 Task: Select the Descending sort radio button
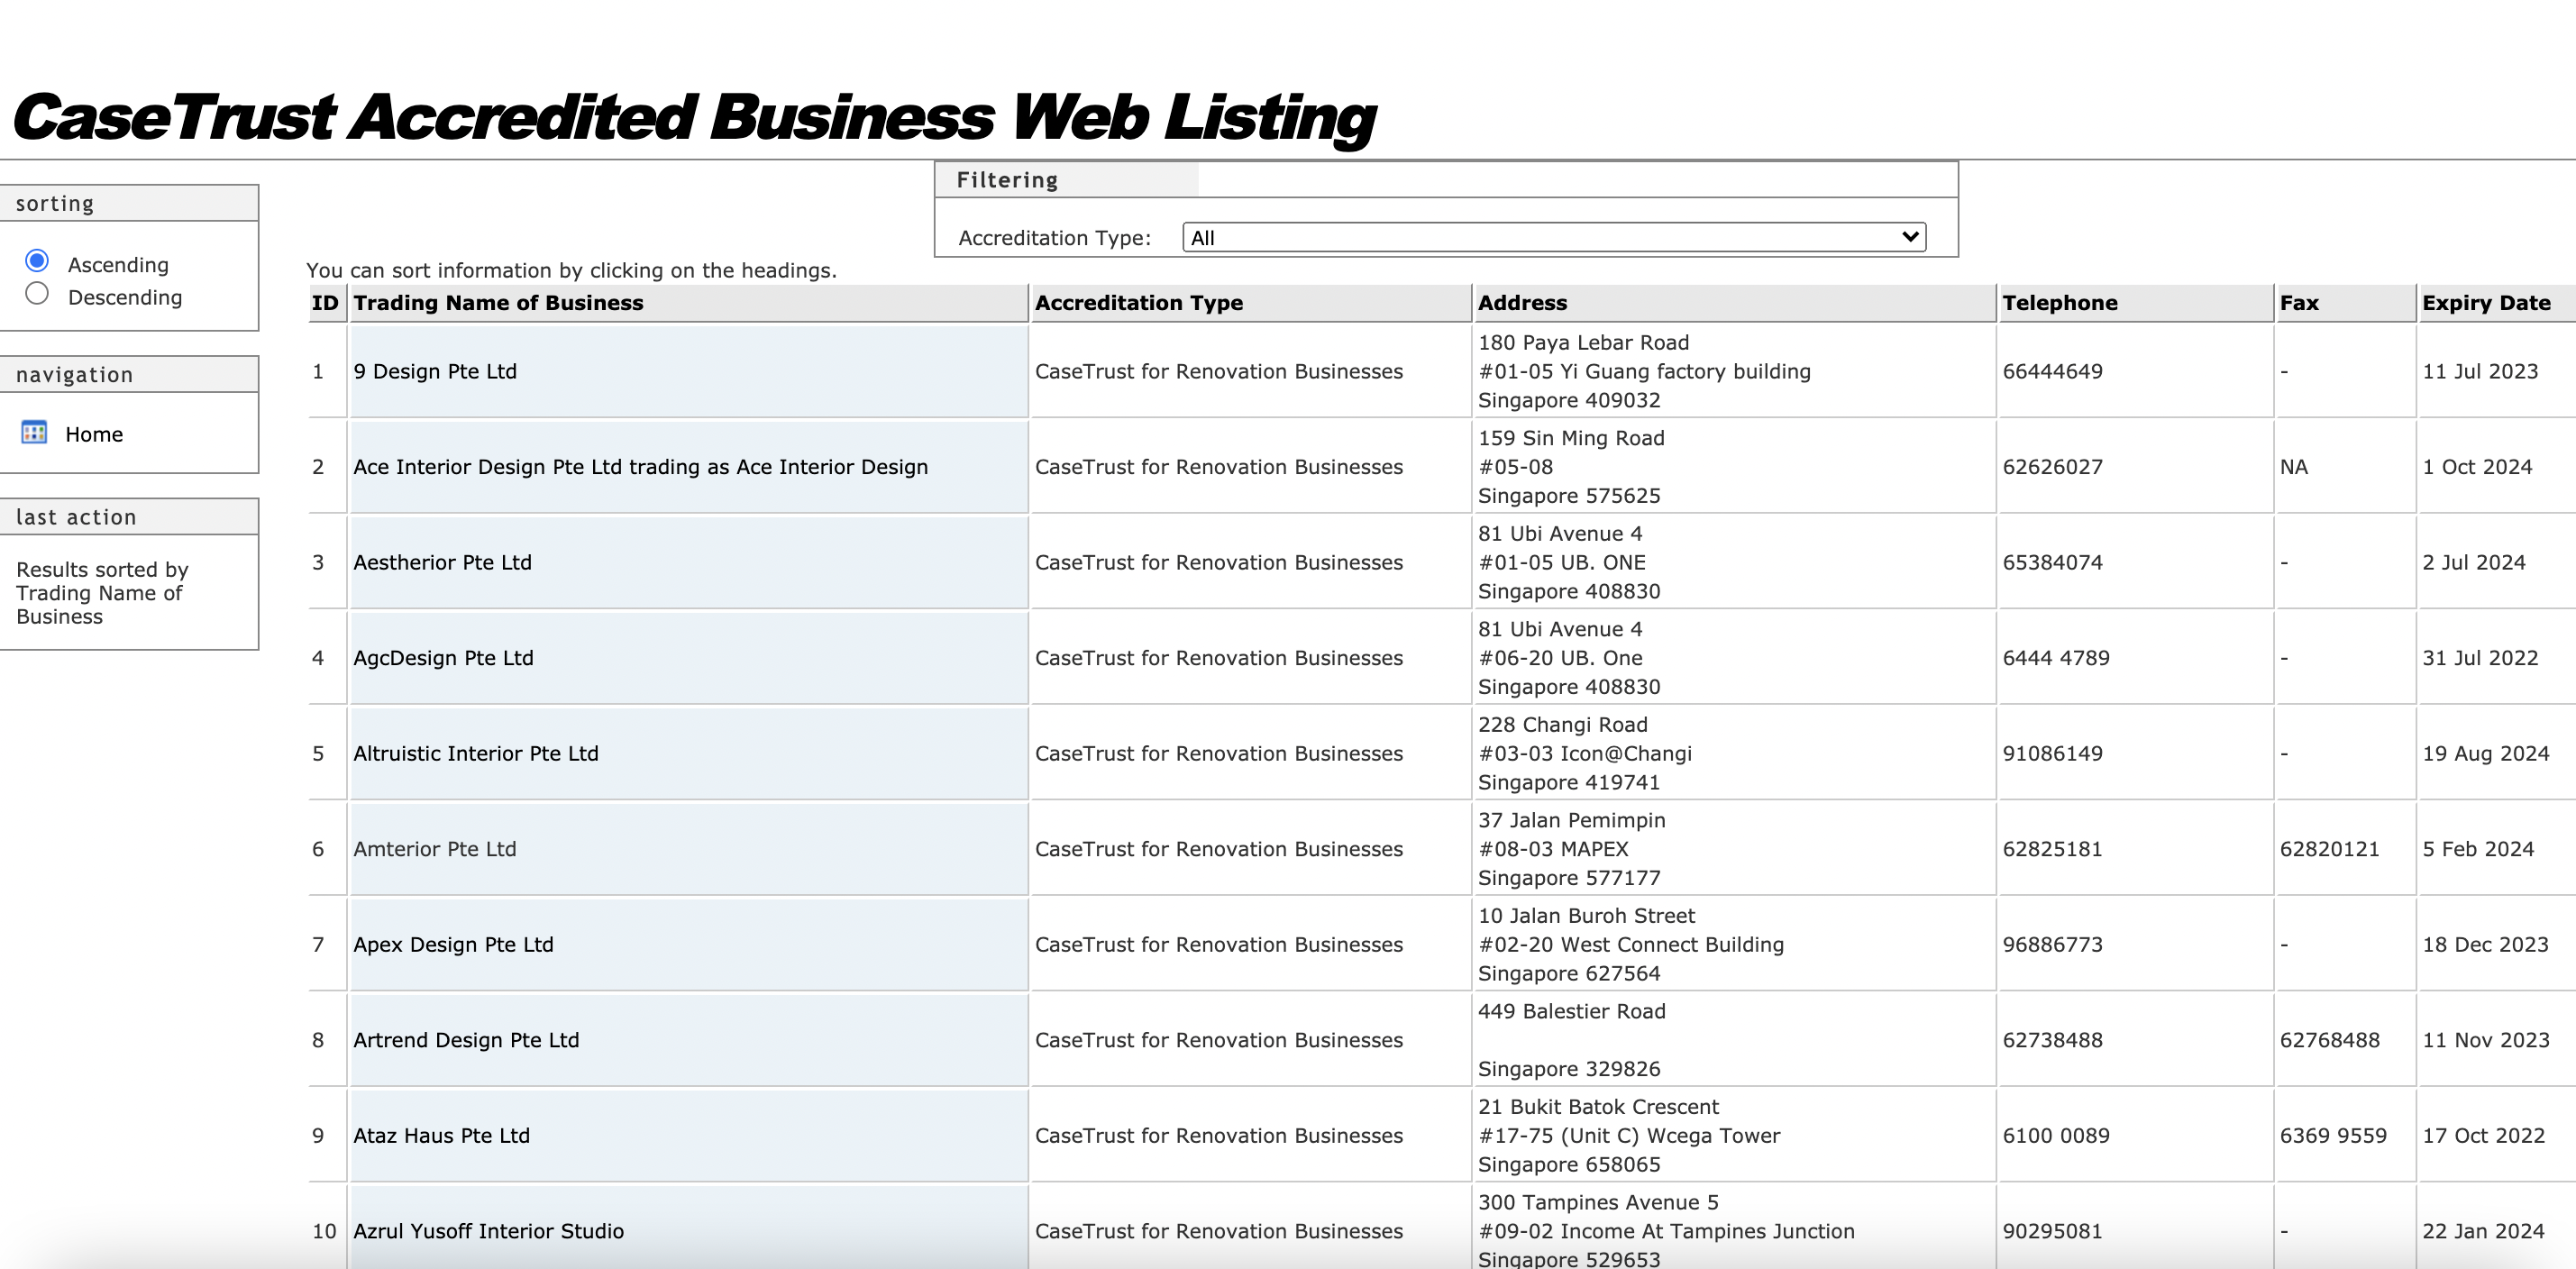pyautogui.click(x=37, y=294)
